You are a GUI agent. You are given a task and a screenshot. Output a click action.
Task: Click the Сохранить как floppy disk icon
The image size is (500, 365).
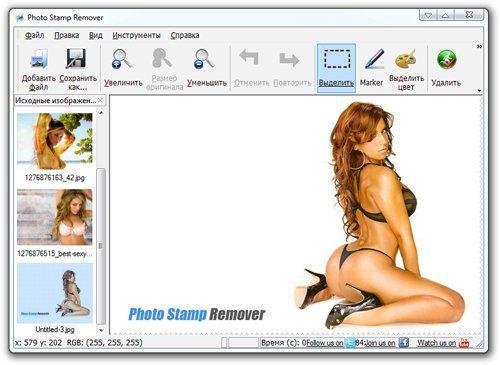(76, 59)
